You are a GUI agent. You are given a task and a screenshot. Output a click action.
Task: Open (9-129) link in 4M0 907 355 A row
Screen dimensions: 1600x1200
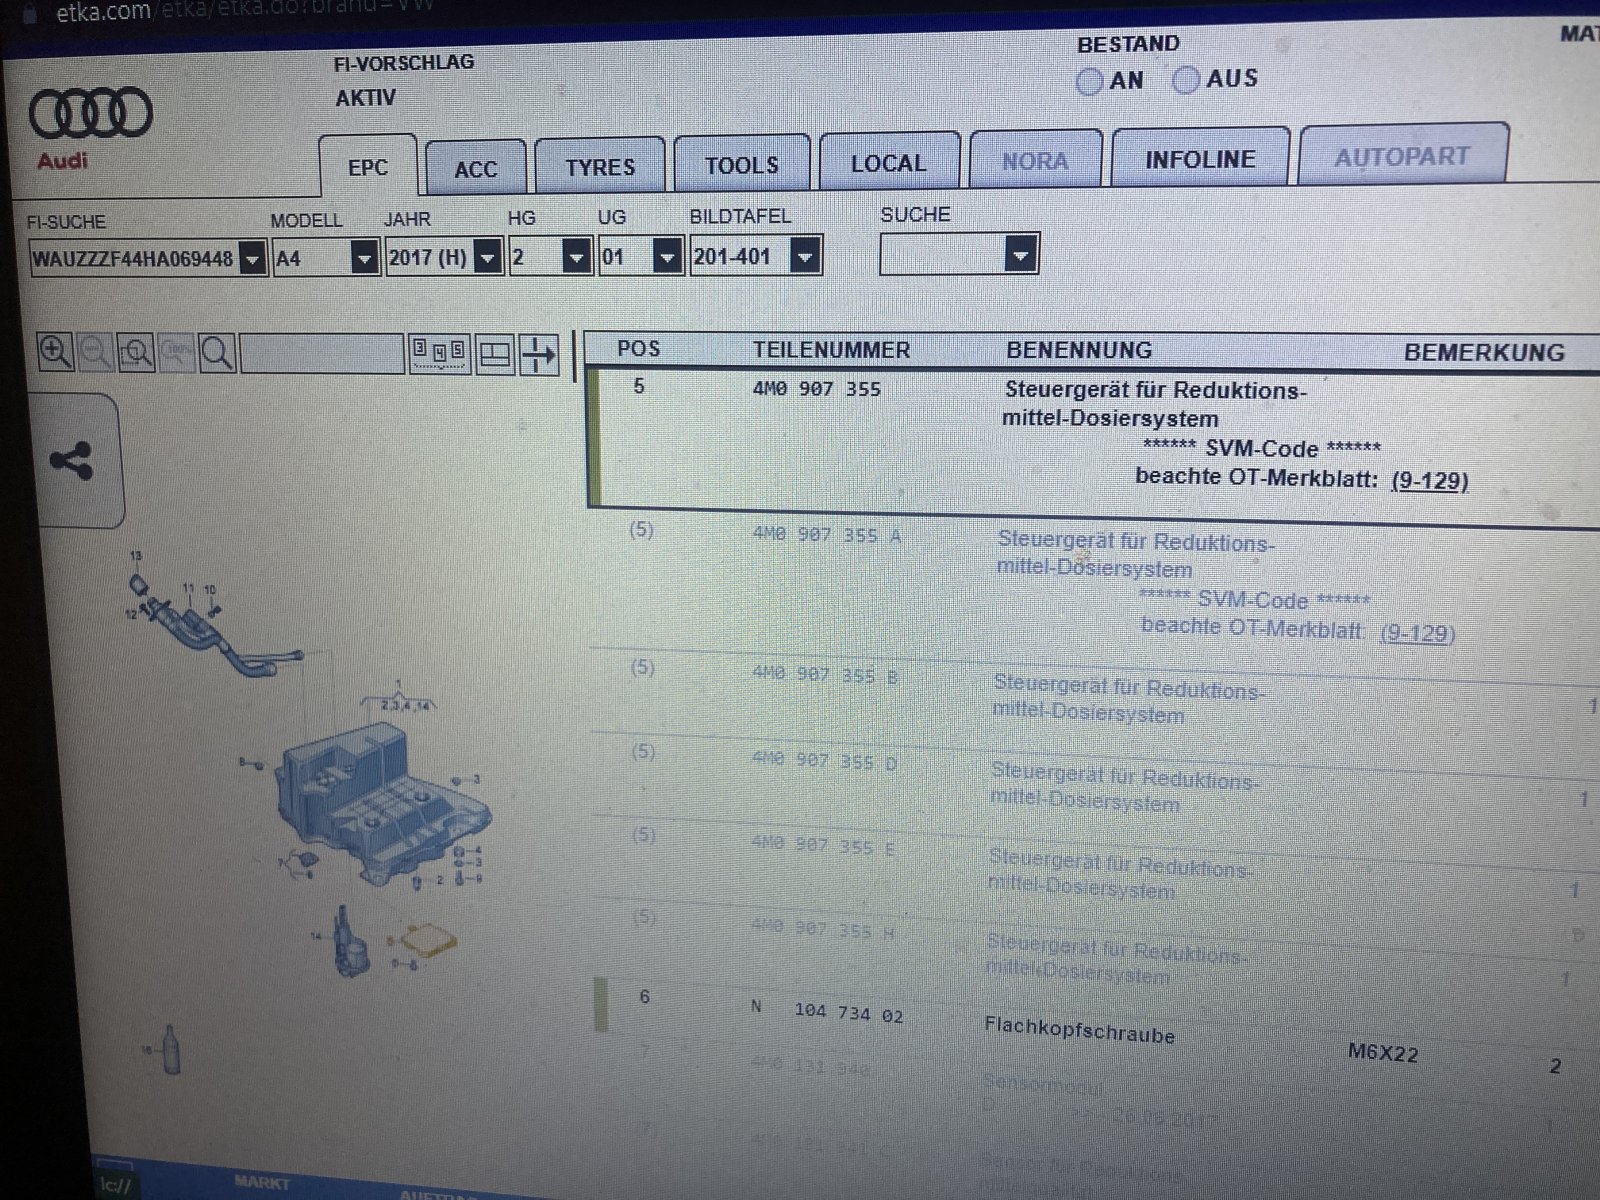[1417, 633]
